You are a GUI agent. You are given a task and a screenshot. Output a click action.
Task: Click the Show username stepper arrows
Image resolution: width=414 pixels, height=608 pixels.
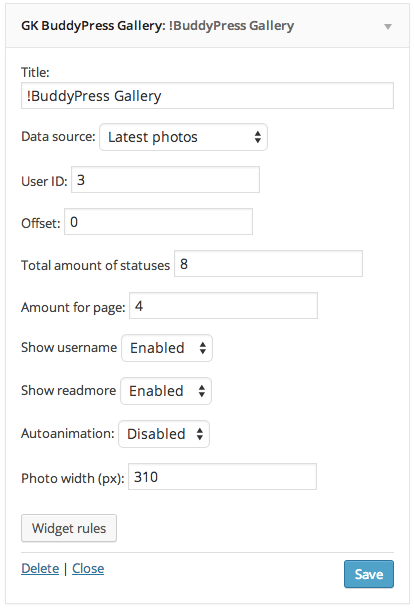pyautogui.click(x=203, y=348)
